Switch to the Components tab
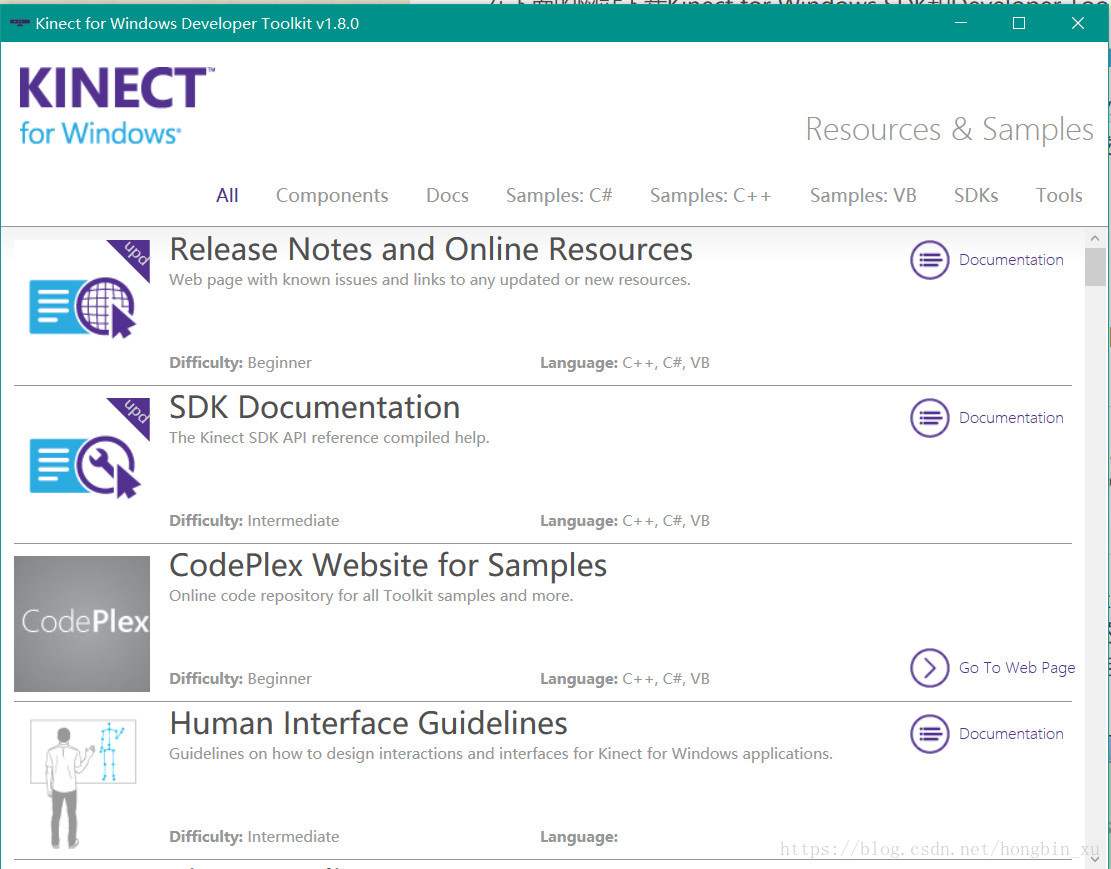The height and width of the screenshot is (869, 1111). (332, 196)
